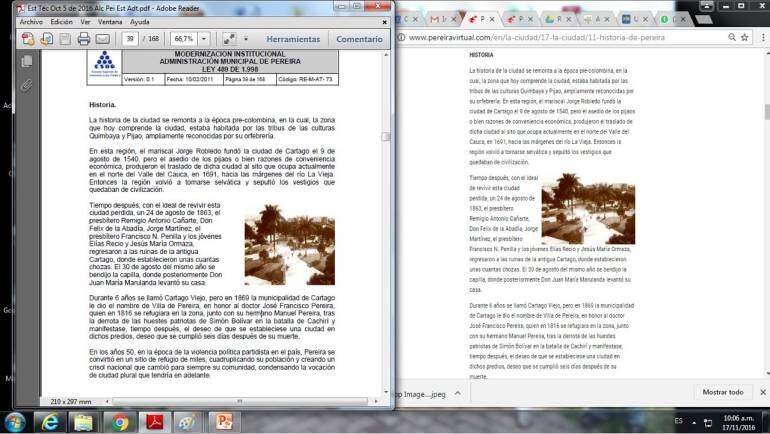Open the Ventana menu
This screenshot has width=770, height=434.
pos(111,21)
